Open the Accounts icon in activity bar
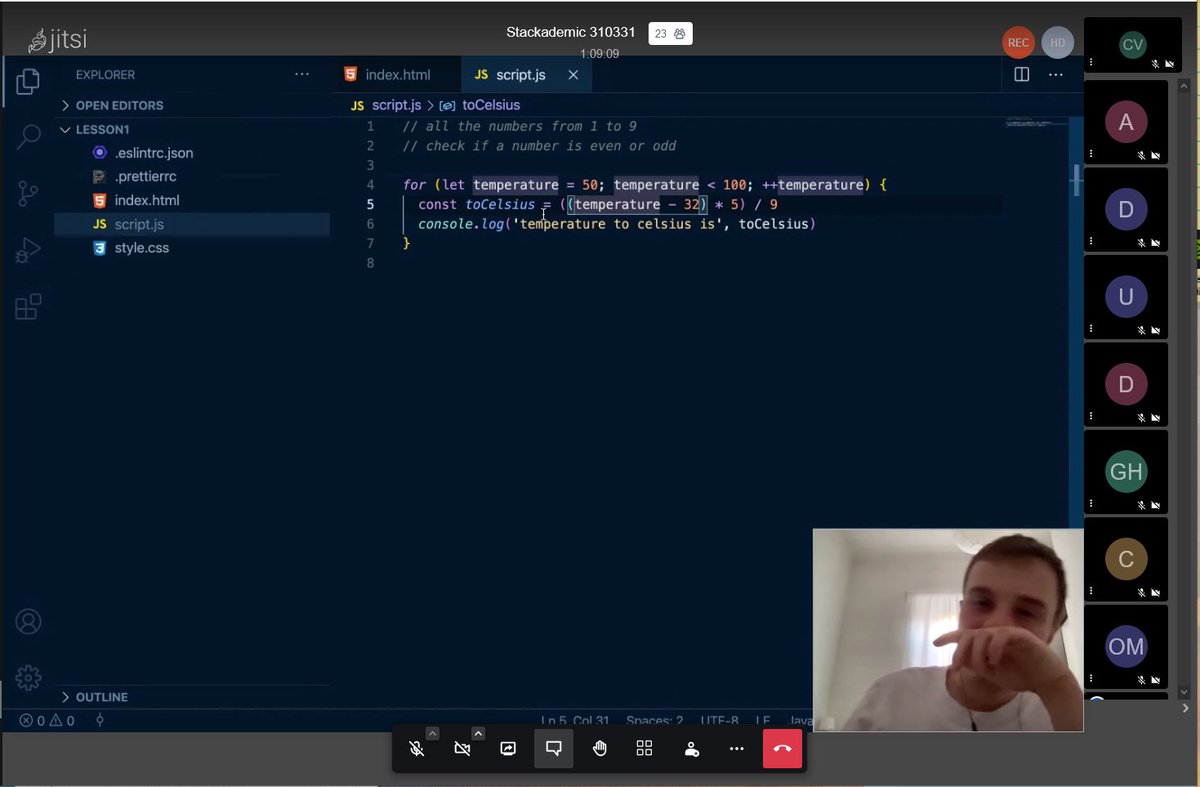Image resolution: width=1200 pixels, height=787 pixels. 28,621
